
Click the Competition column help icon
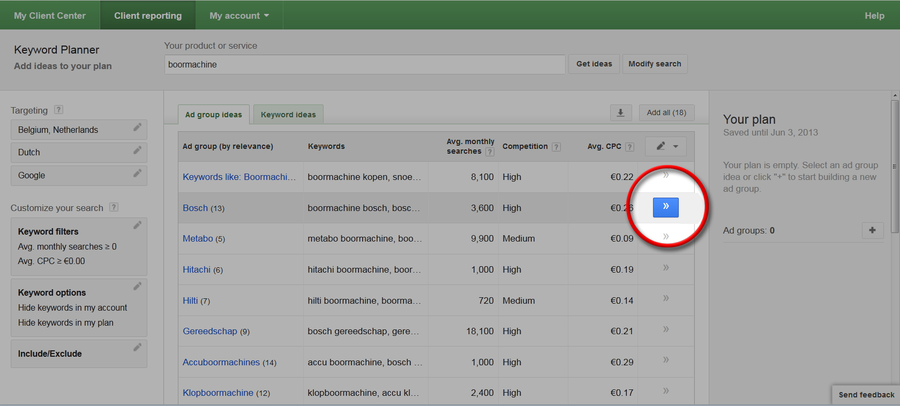point(555,146)
